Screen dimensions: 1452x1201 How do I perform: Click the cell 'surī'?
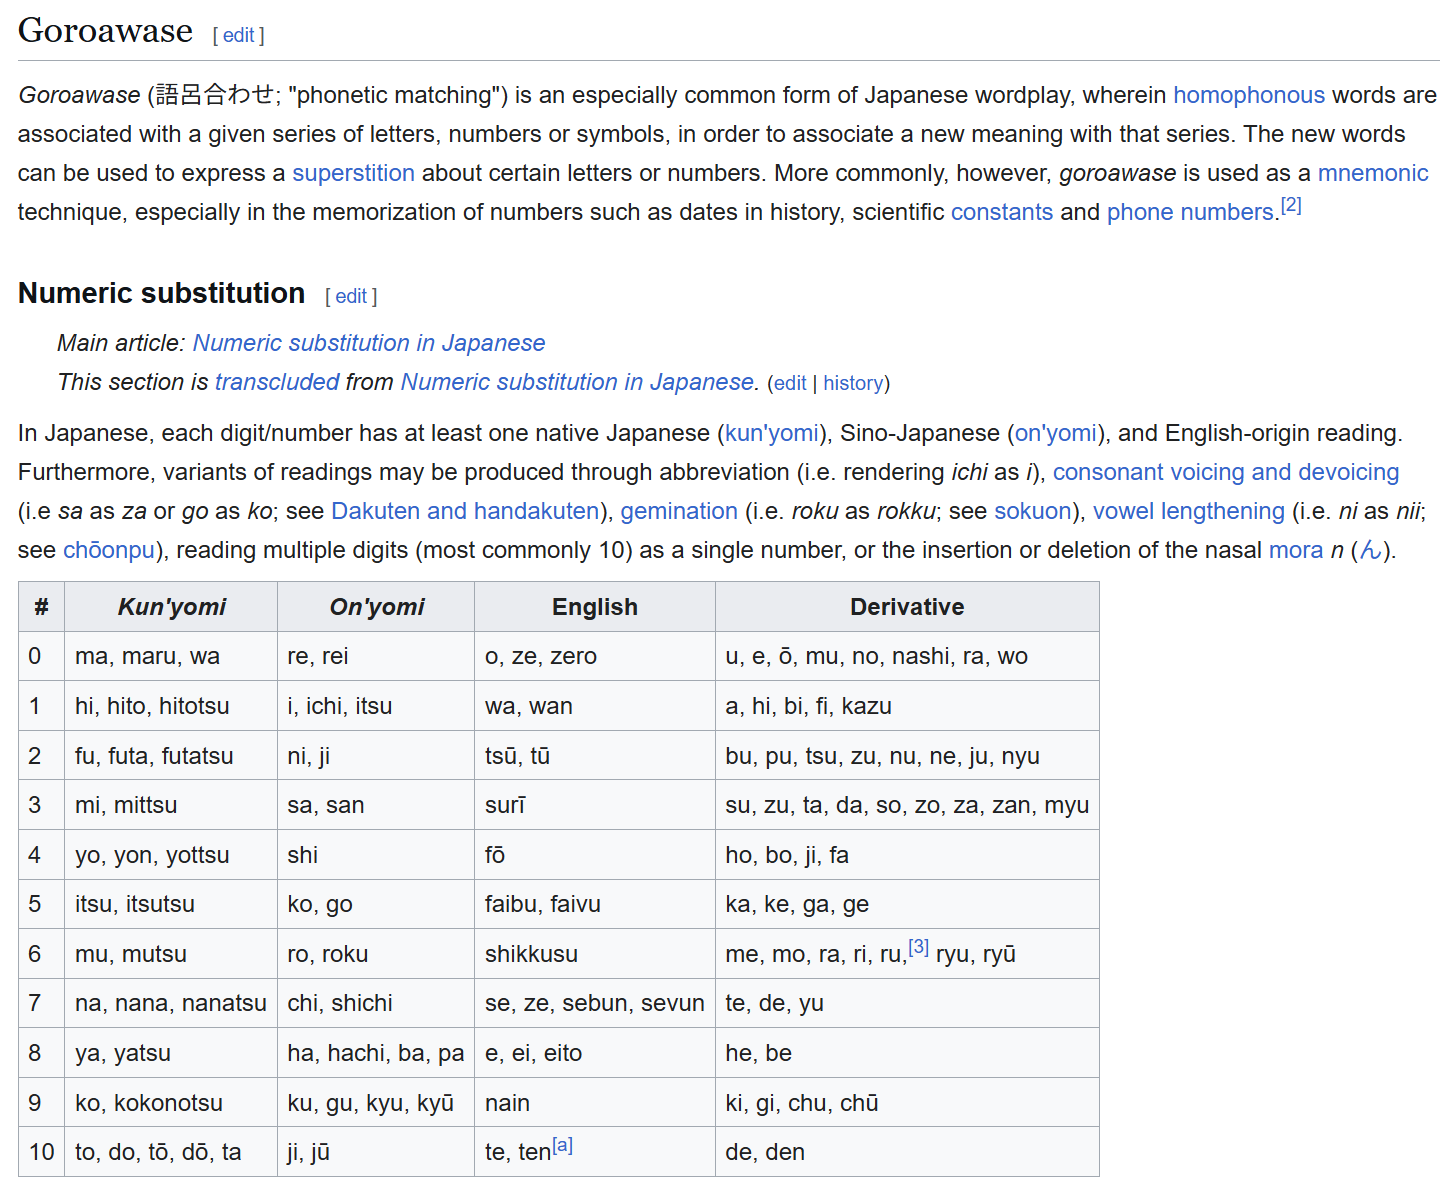coord(595,805)
